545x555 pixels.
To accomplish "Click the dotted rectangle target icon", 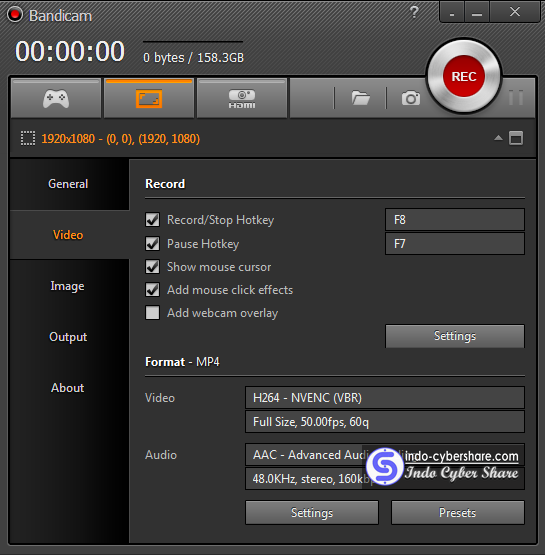I will pos(28,138).
